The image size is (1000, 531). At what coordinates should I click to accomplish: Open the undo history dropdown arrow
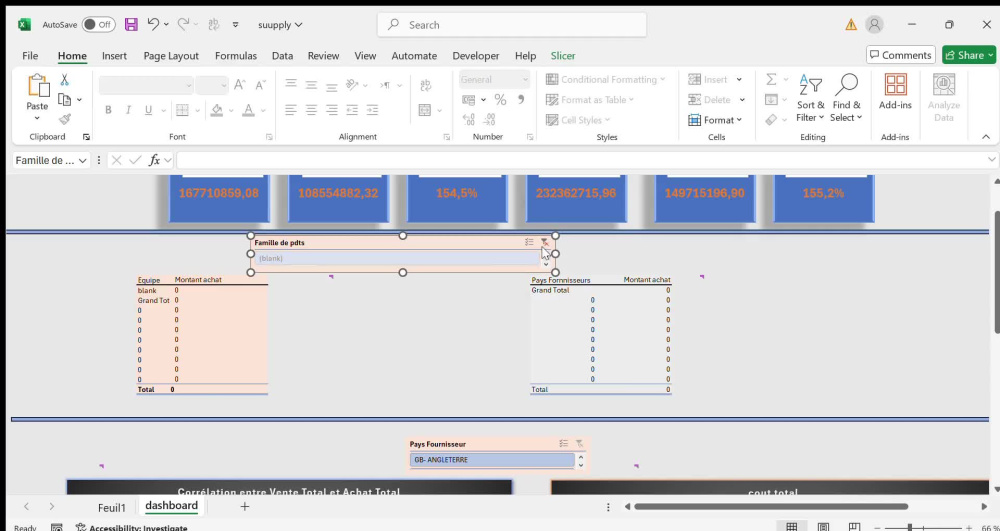(x=166, y=25)
